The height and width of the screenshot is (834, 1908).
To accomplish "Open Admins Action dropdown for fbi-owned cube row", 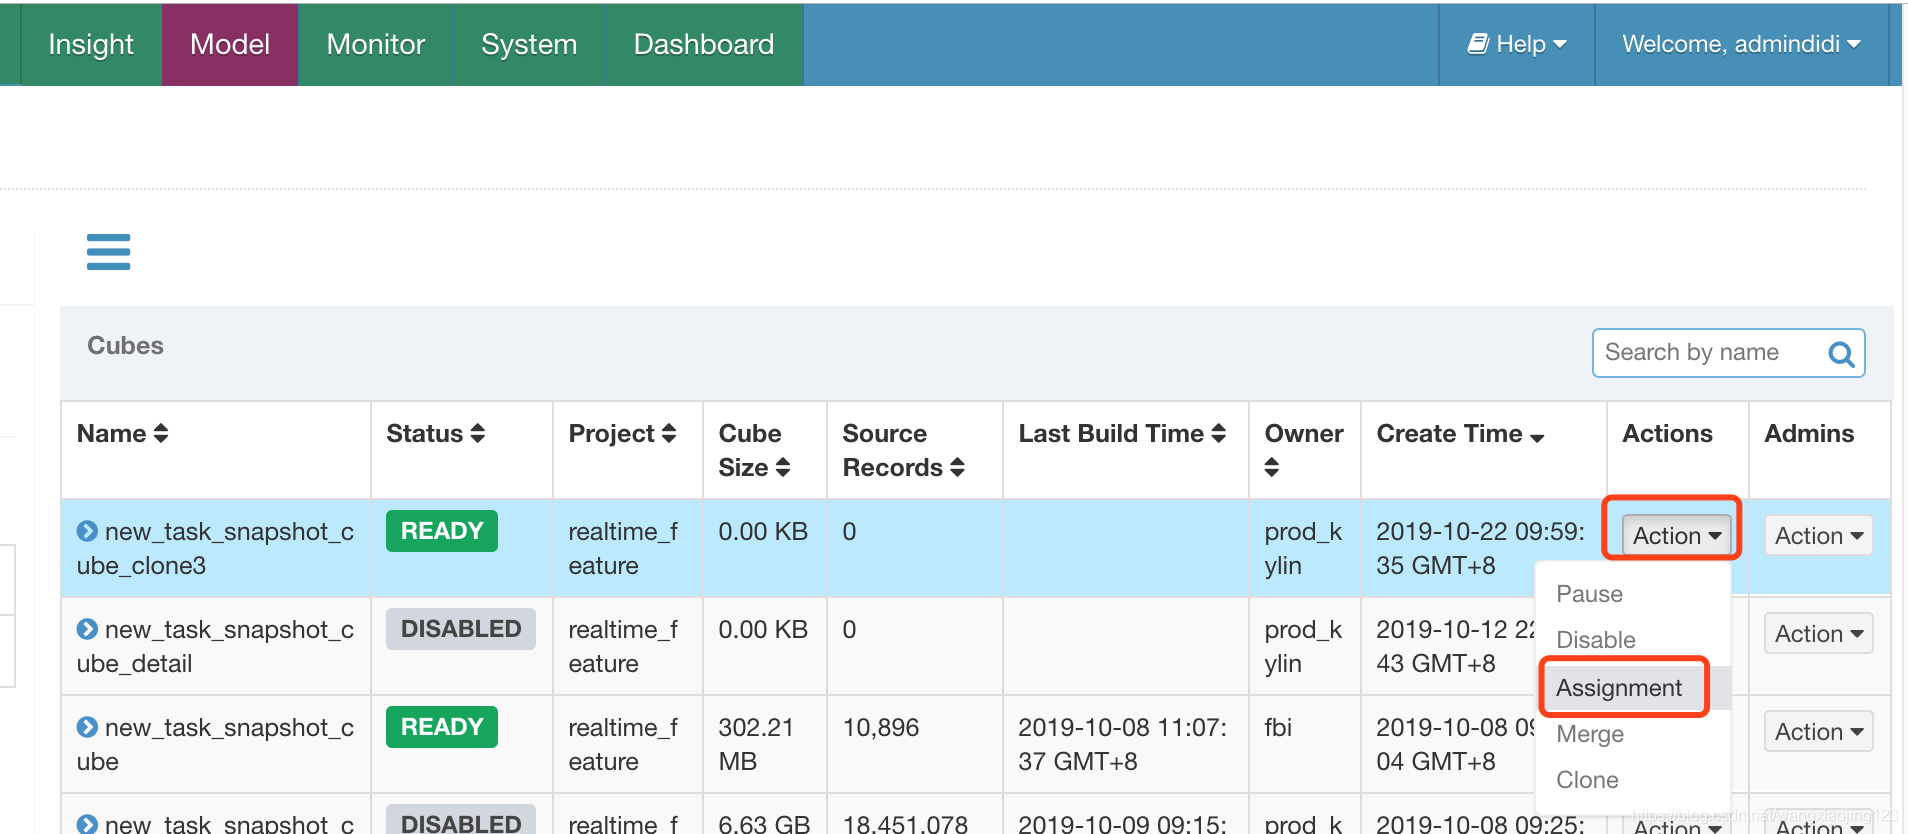I will [x=1818, y=731].
